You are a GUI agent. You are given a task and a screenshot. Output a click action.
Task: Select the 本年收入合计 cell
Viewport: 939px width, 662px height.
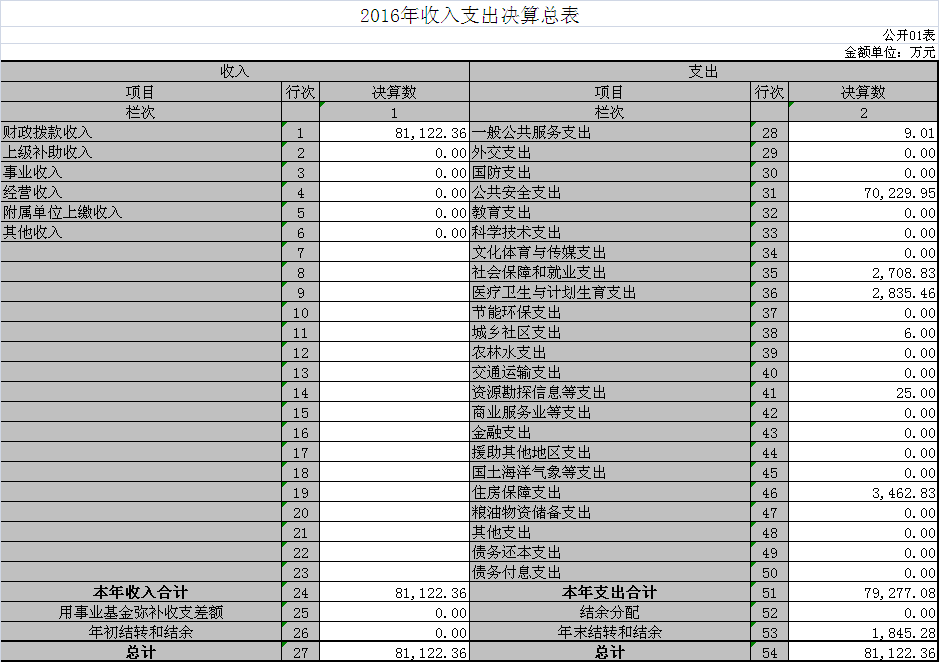pyautogui.click(x=140, y=593)
